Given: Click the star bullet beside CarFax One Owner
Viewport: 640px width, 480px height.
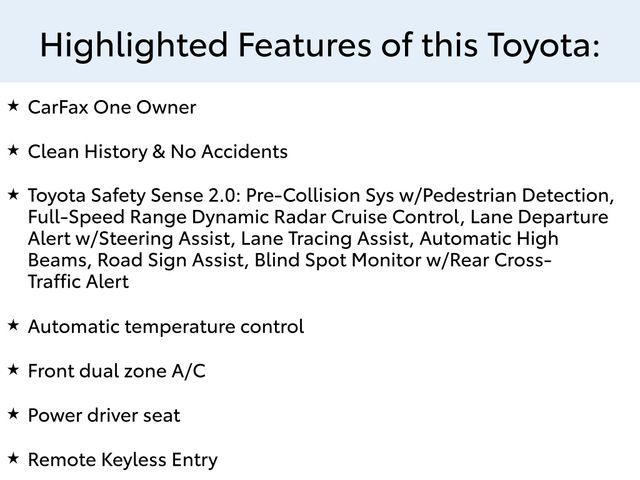Looking at the screenshot, I should click(12, 105).
